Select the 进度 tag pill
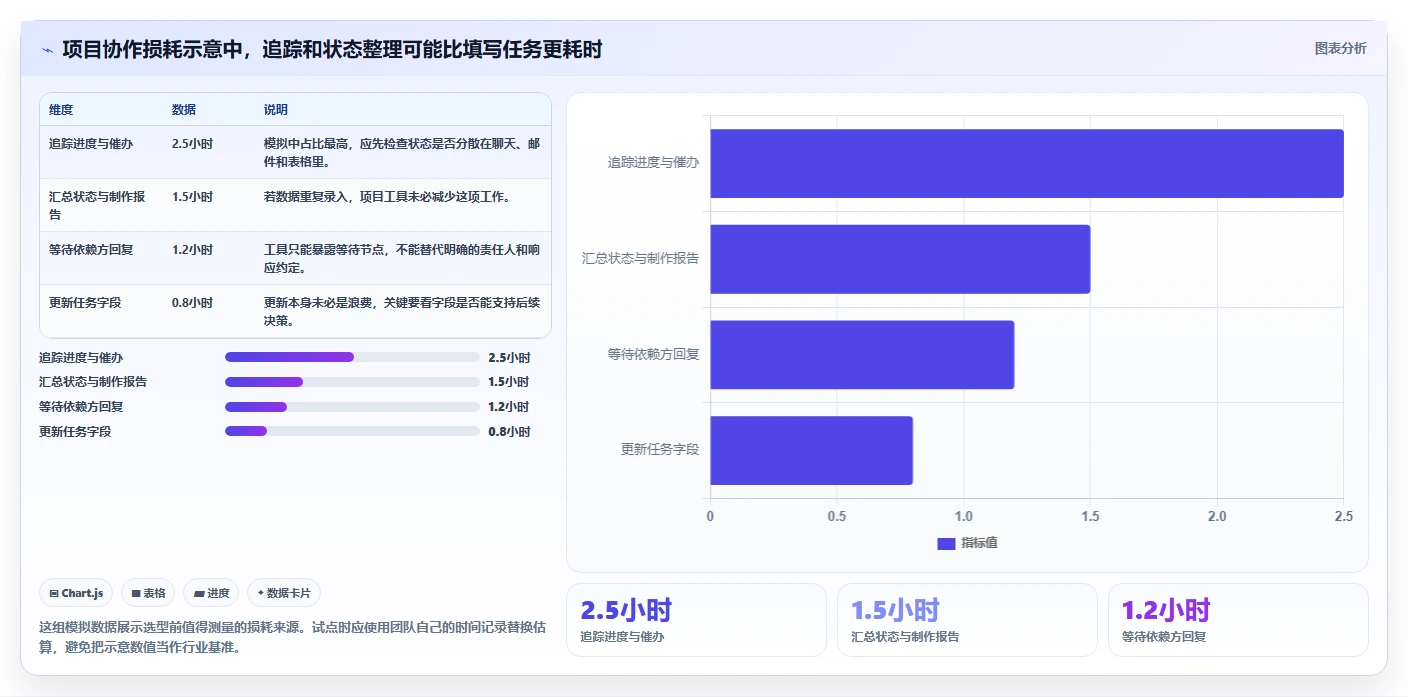1408x697 pixels. click(211, 593)
